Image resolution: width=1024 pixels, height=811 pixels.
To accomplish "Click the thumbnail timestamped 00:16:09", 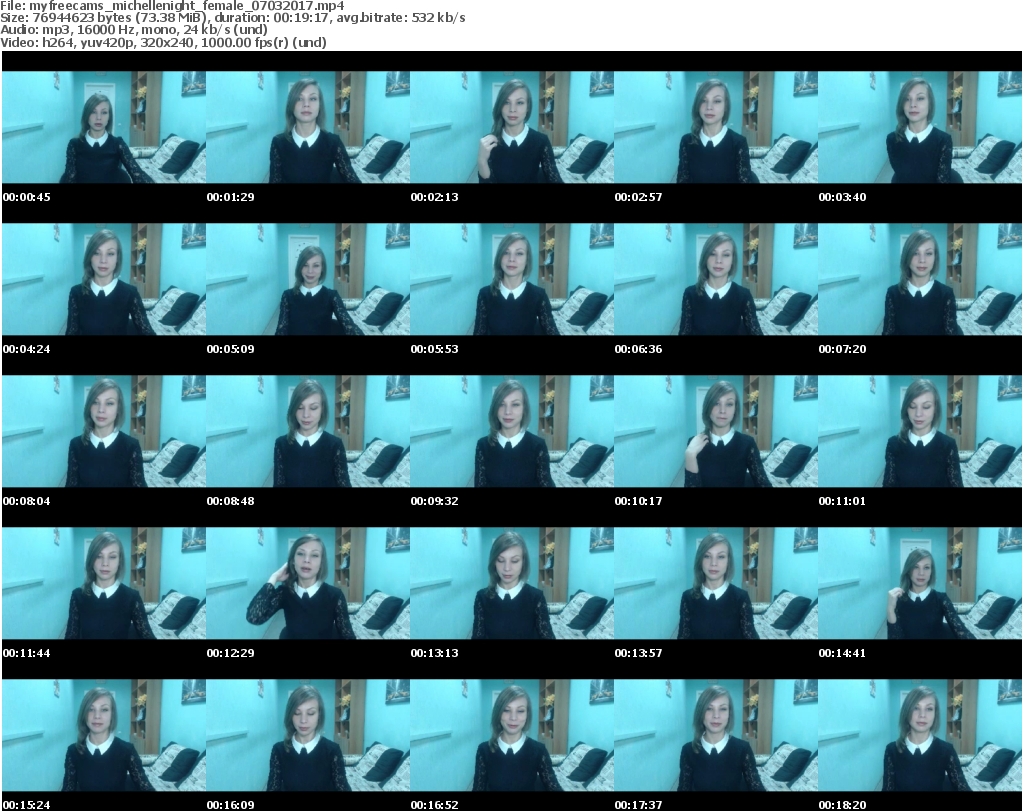I will (308, 735).
